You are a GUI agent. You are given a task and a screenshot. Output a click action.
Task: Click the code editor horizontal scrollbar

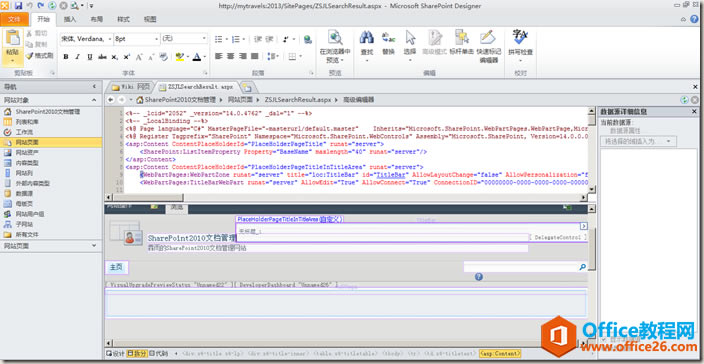[345, 197]
